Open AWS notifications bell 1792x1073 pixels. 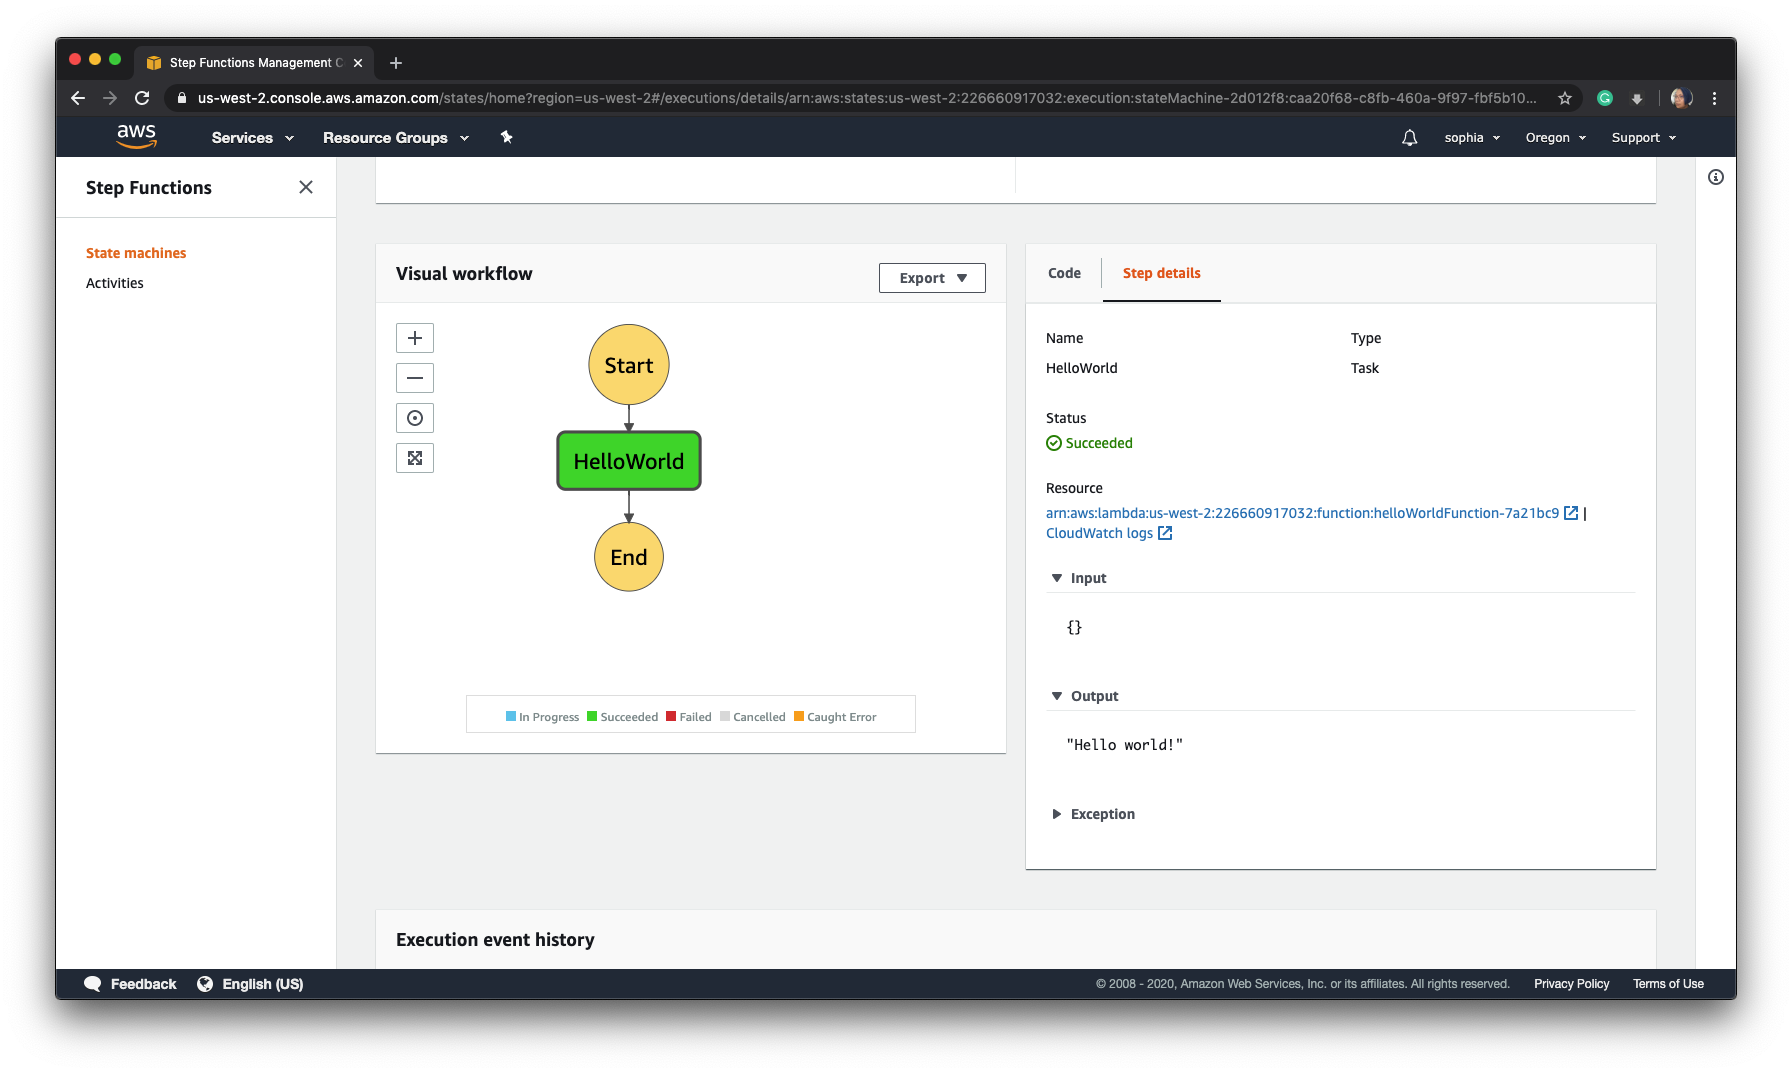tap(1409, 137)
